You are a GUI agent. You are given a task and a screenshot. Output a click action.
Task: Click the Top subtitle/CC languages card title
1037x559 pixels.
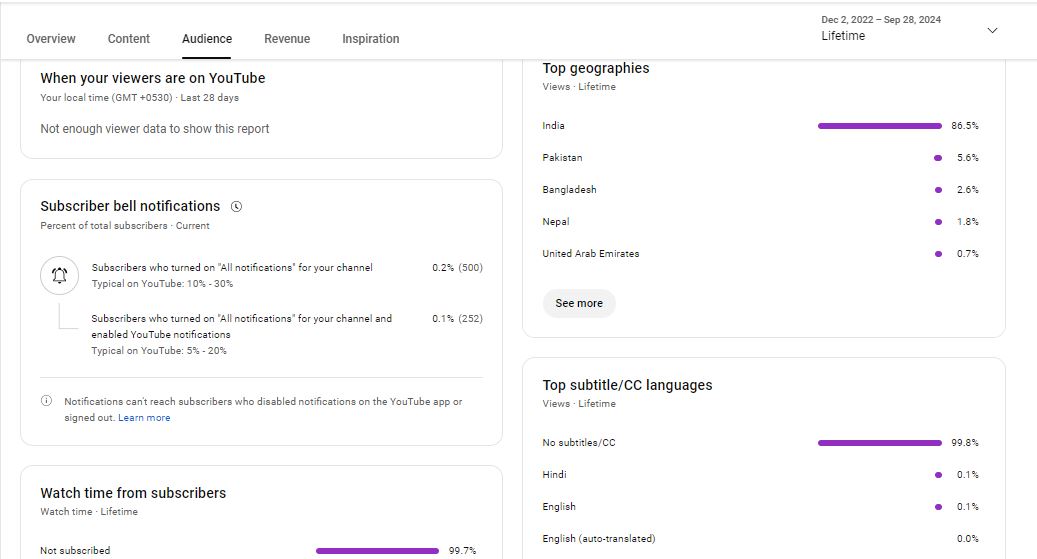click(x=627, y=385)
